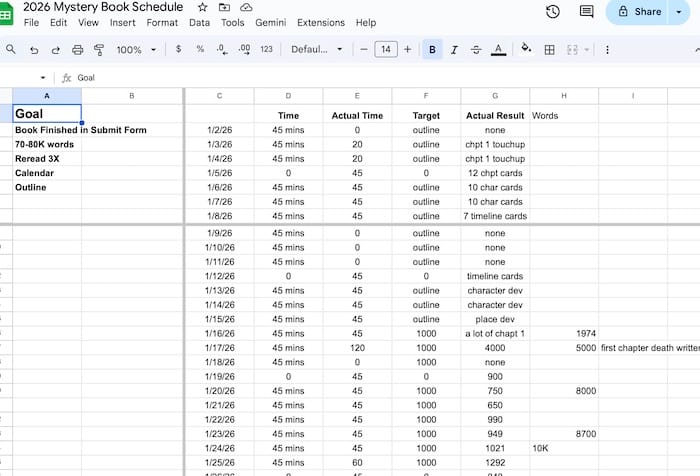Screen dimensions: 700x476
Task: Decrease decimal places
Action: click(x=222, y=49)
